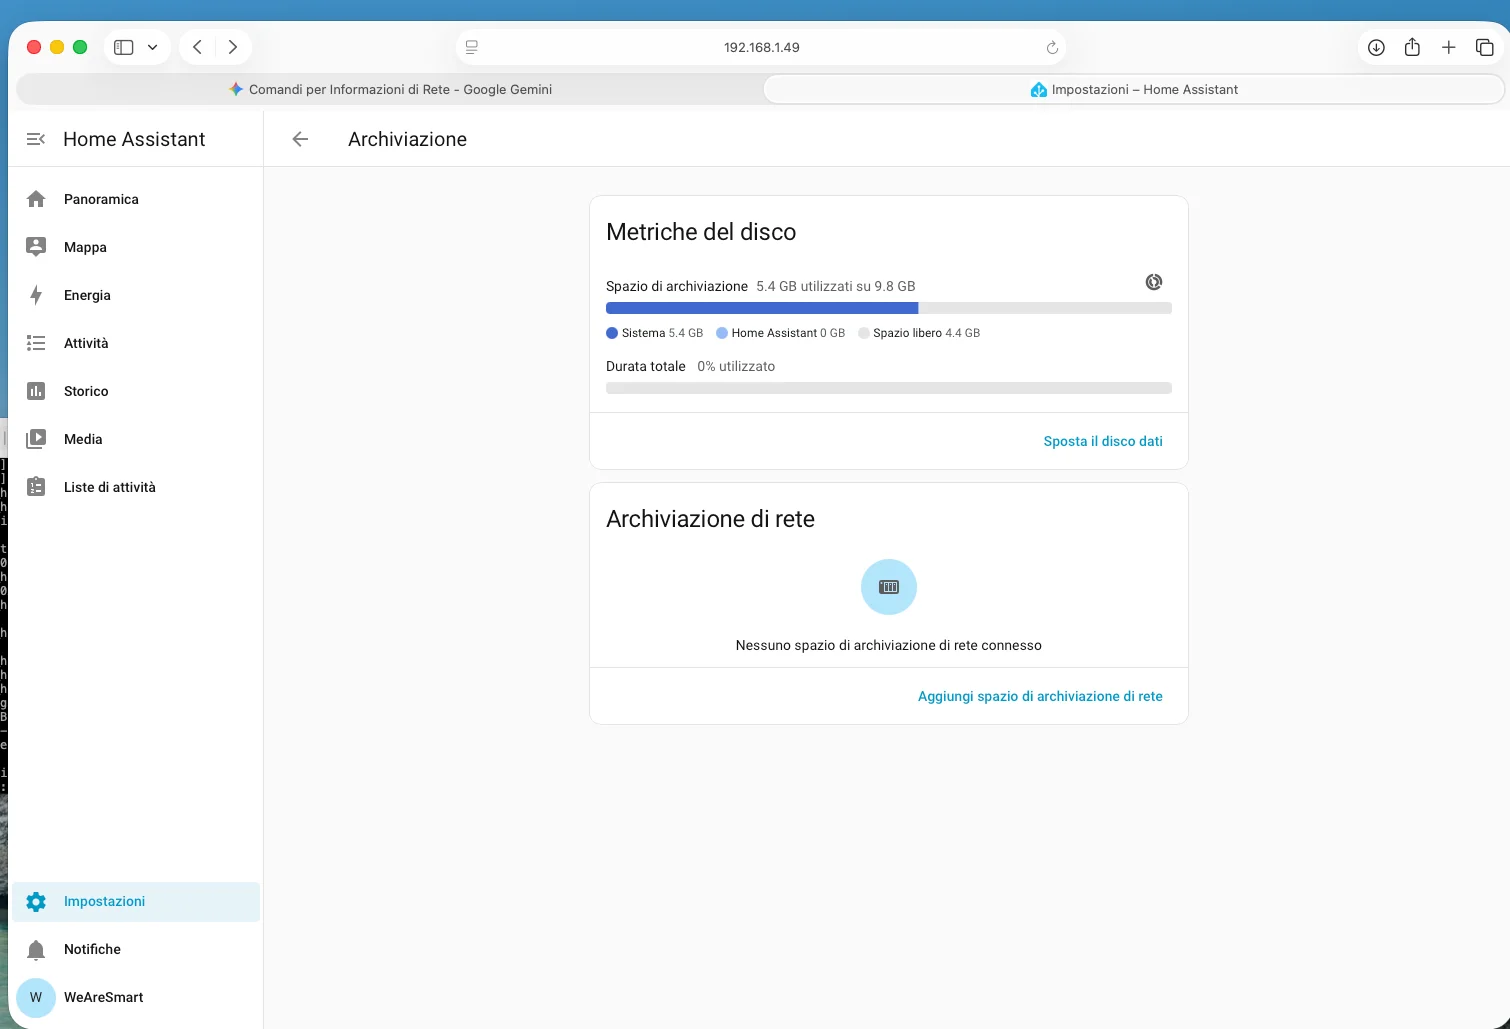
Task: Open Safari downloads button
Action: pos(1376,47)
